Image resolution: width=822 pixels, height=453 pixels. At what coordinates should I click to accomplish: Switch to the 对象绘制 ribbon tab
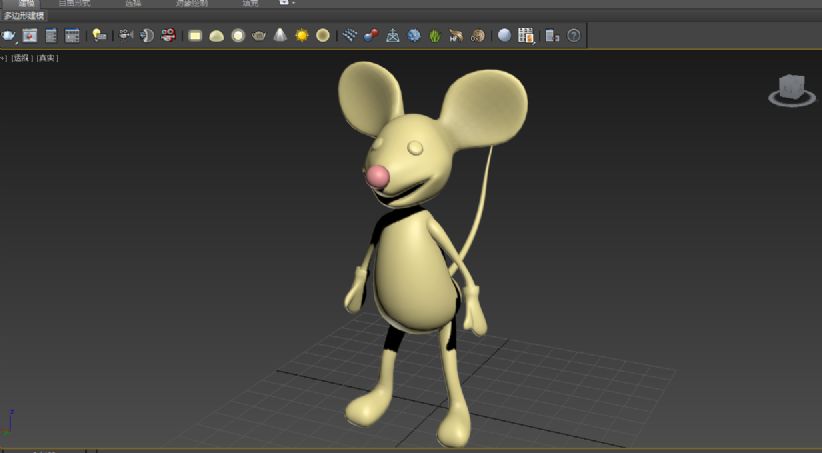point(192,3)
